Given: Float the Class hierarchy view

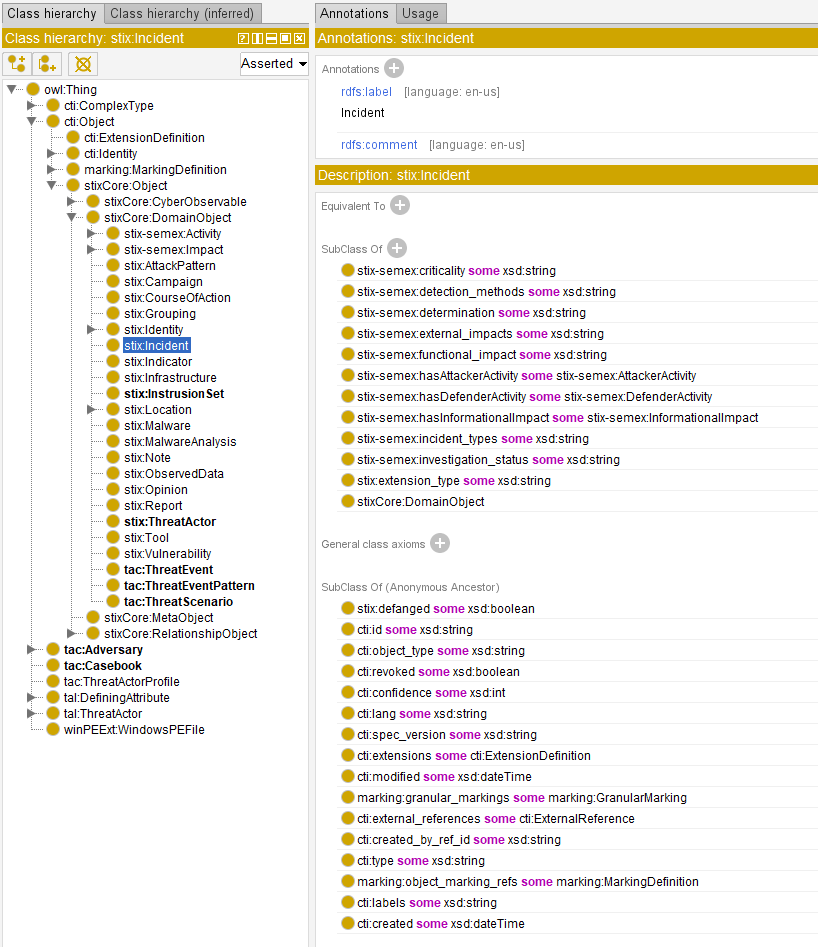Looking at the screenshot, I should [285, 38].
